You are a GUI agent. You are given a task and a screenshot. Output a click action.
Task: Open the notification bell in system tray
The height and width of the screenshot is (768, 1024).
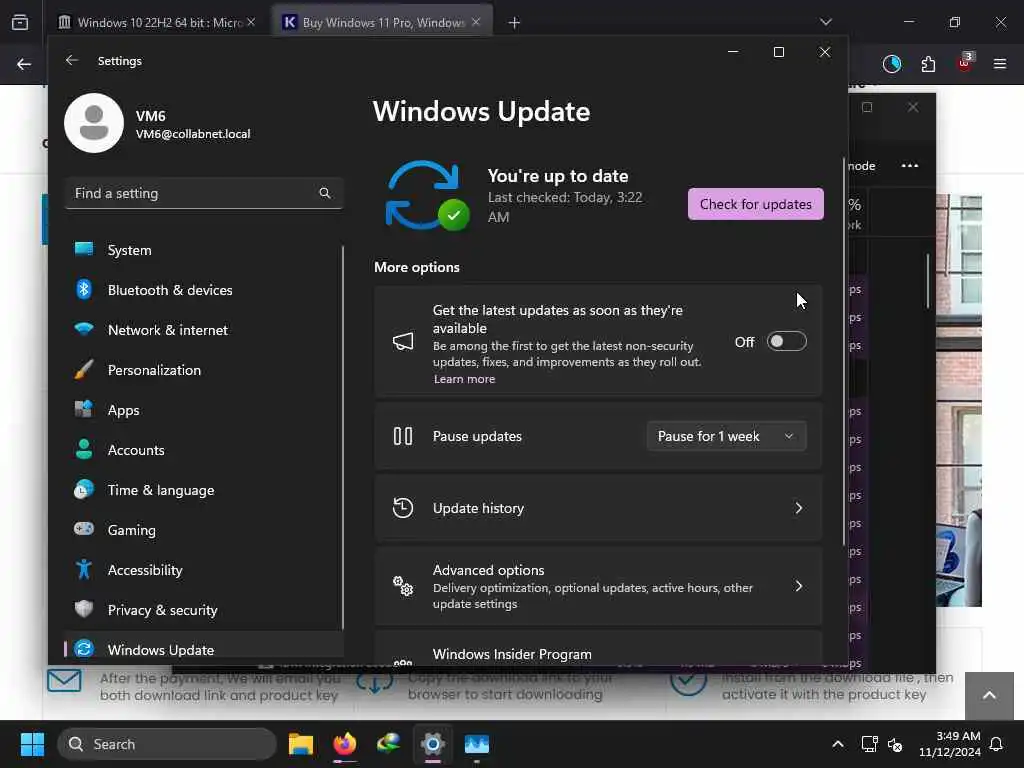point(997,744)
